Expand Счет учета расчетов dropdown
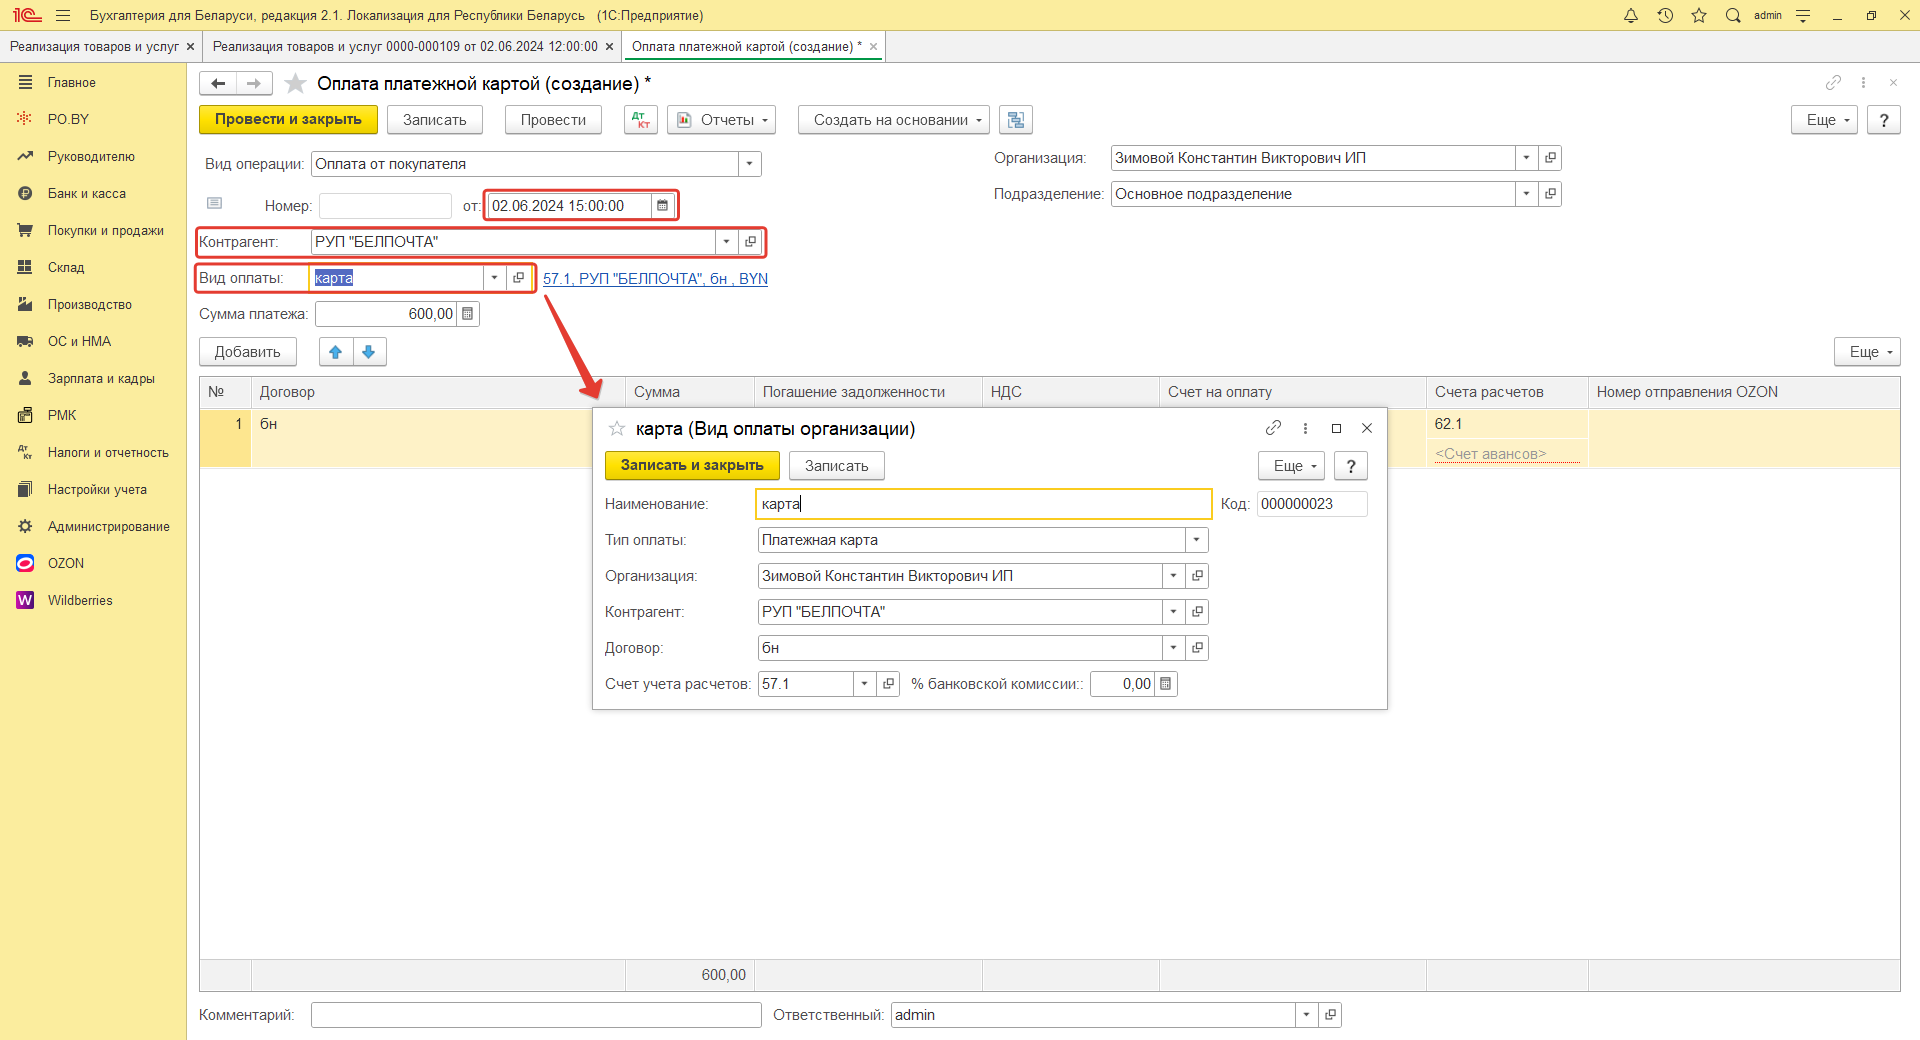The height and width of the screenshot is (1040, 1920). [864, 684]
